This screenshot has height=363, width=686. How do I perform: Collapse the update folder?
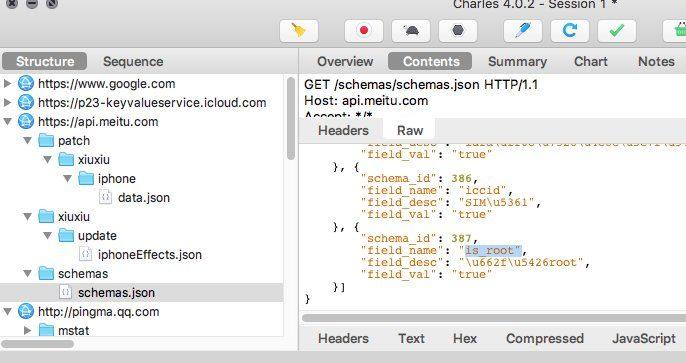click(47, 236)
